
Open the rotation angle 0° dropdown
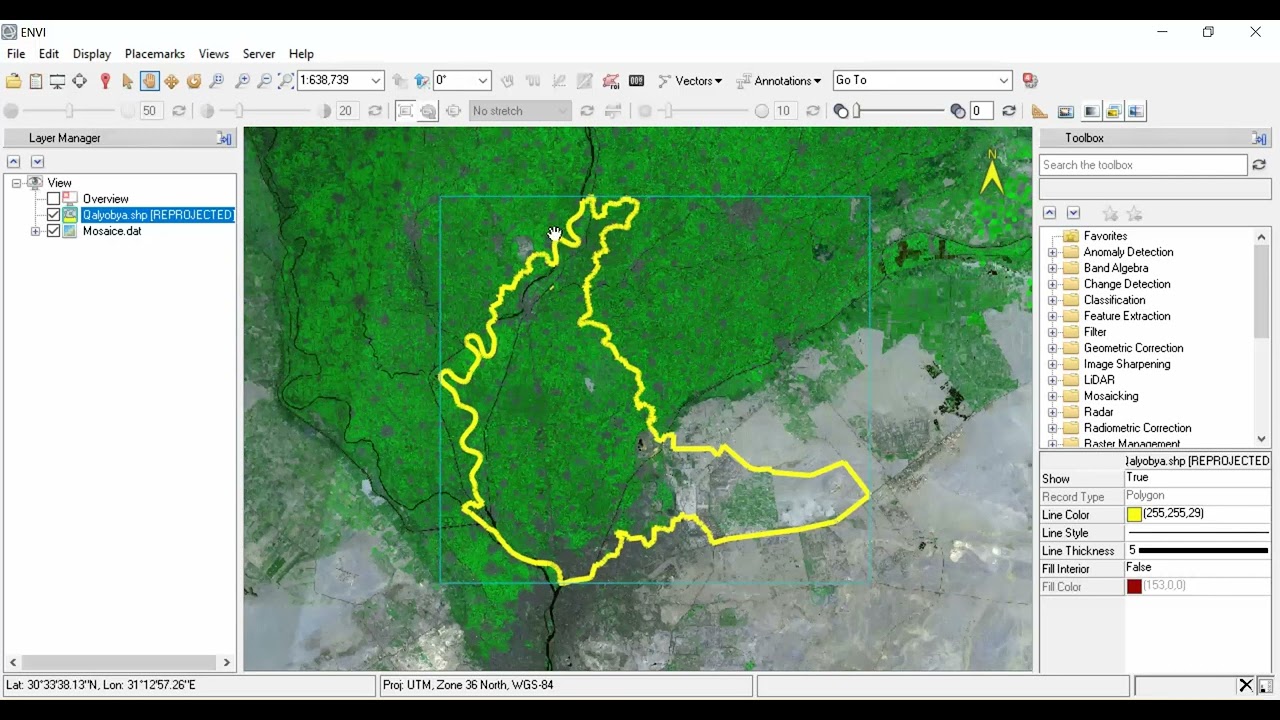[x=483, y=80]
